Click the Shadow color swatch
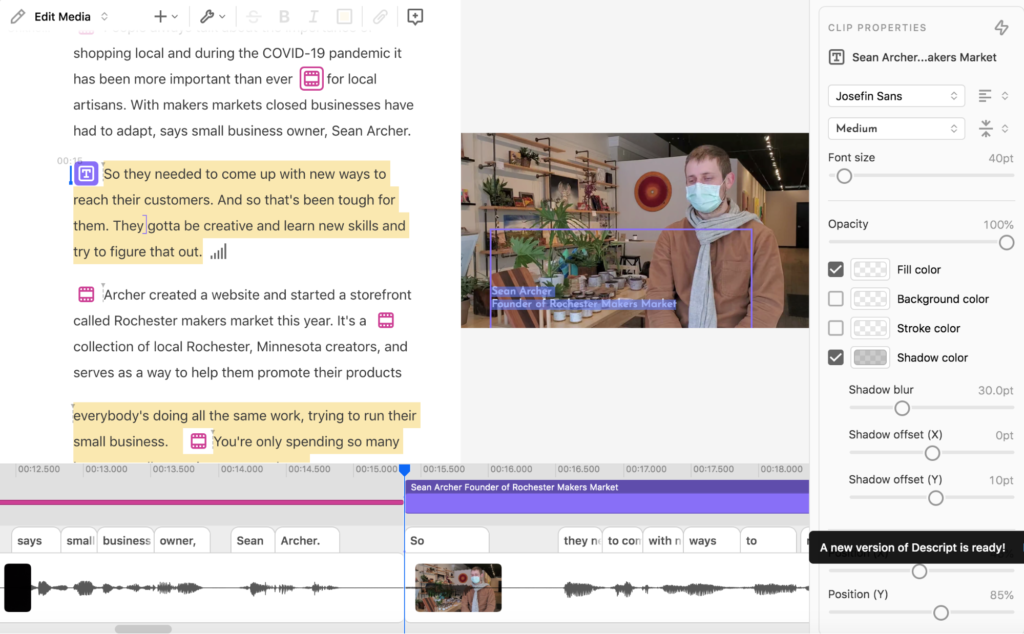The image size is (1024, 634). click(x=869, y=357)
